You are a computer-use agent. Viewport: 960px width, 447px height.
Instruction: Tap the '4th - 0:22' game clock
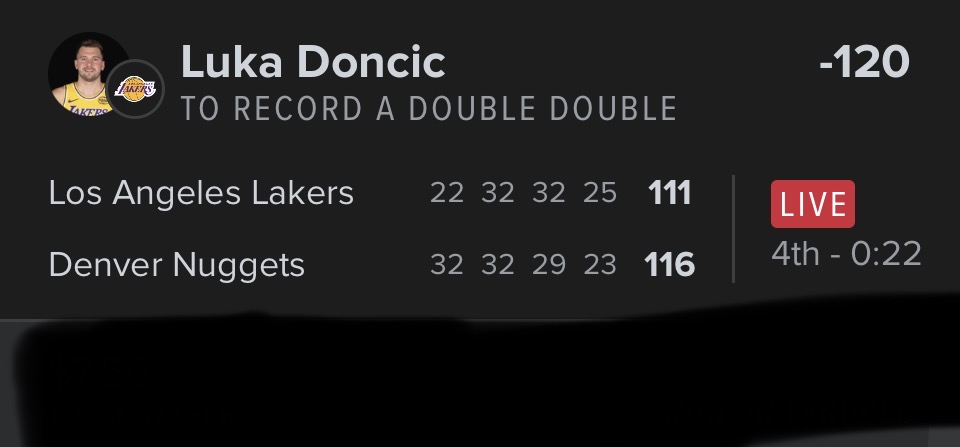pyautogui.click(x=846, y=253)
